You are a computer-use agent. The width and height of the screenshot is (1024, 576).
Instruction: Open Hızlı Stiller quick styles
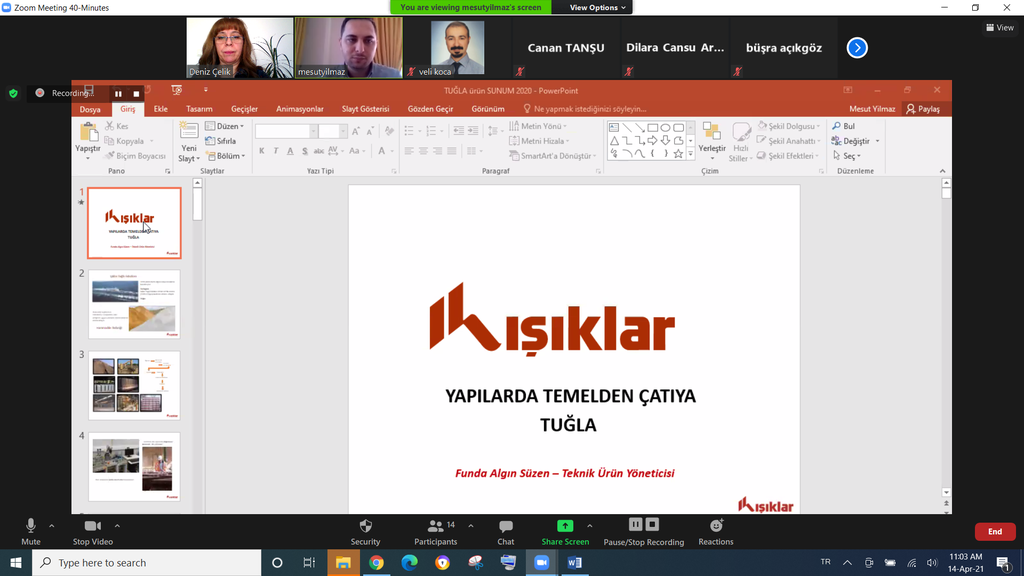741,141
